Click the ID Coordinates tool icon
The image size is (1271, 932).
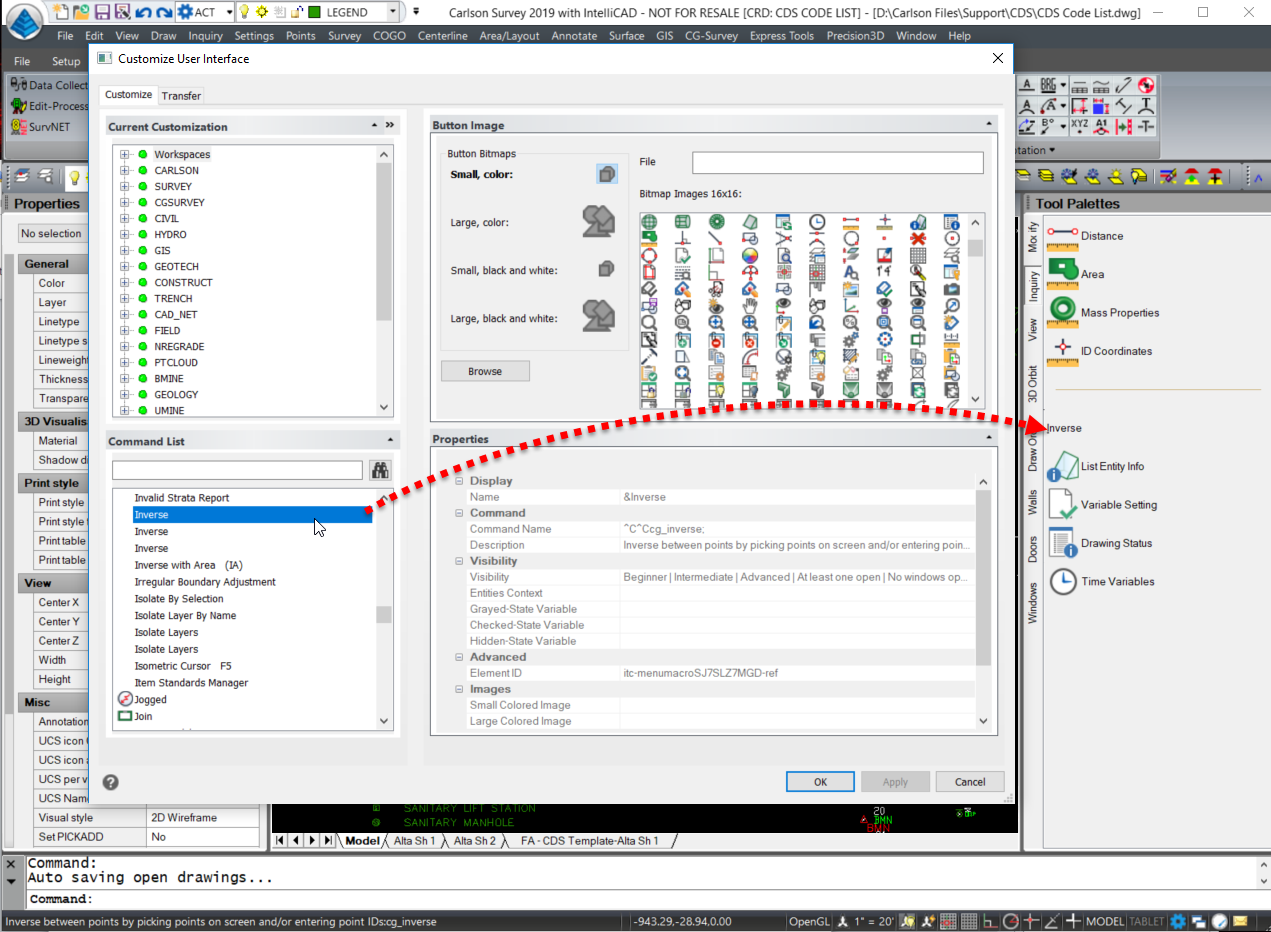(1062, 351)
